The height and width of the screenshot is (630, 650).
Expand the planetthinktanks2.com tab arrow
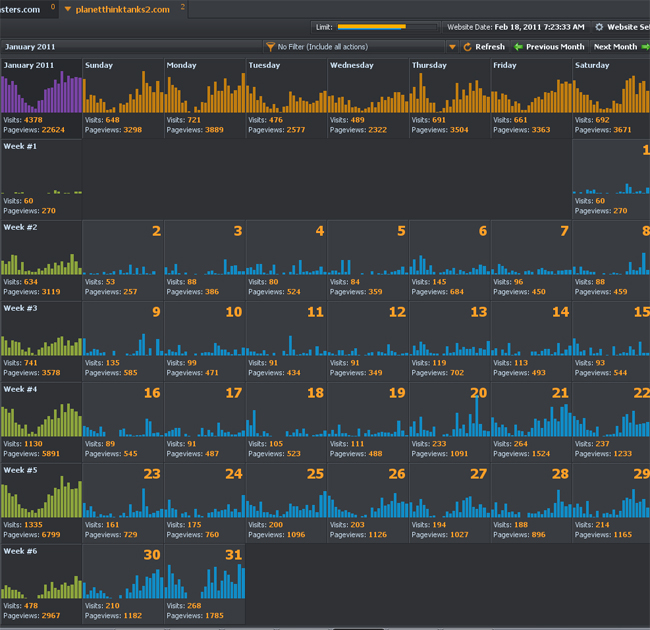click(x=68, y=9)
